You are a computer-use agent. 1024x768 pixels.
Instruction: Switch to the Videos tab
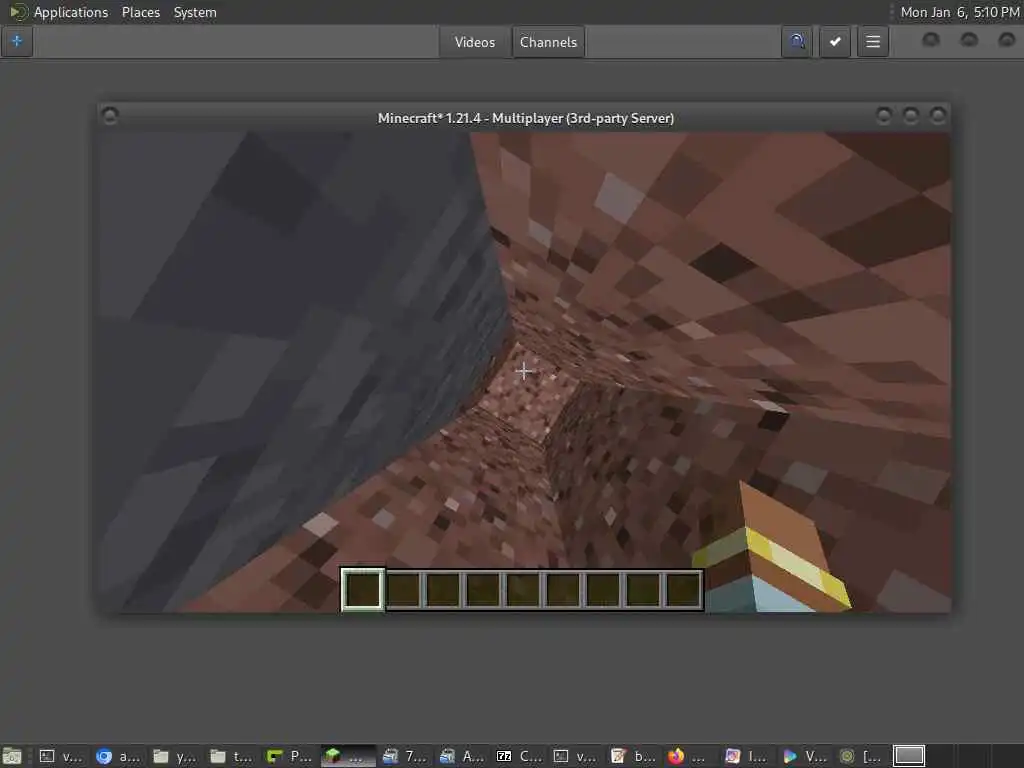475,42
